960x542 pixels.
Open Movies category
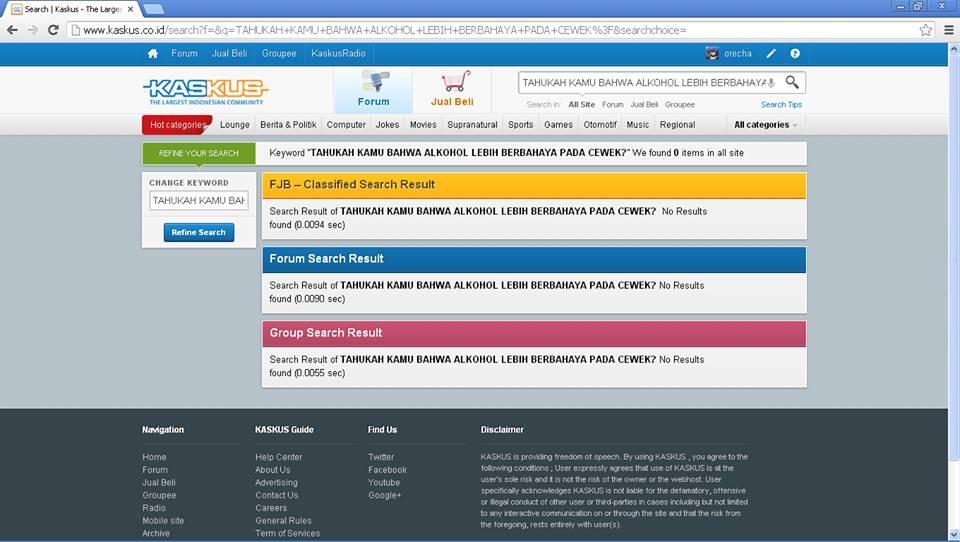423,124
